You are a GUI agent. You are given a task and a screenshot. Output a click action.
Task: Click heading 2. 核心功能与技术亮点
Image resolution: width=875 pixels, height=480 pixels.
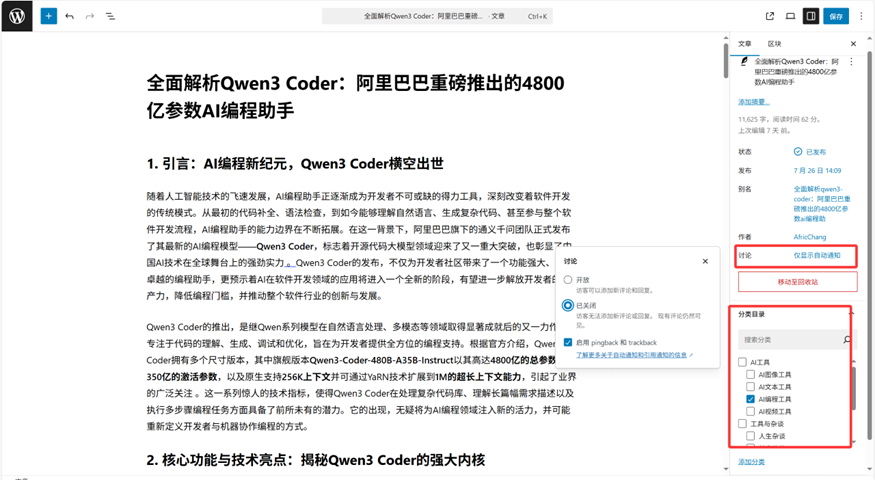[316, 460]
